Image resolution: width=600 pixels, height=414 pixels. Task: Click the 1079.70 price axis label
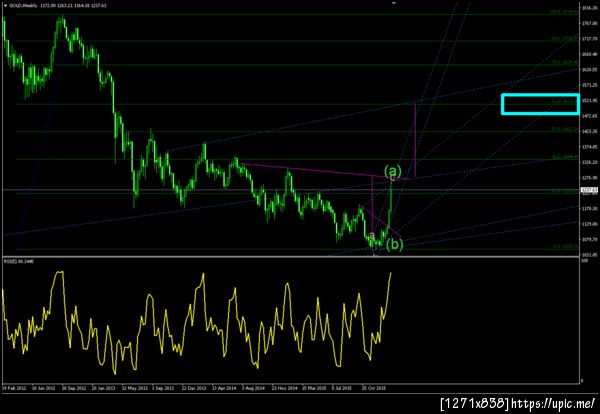[589, 240]
